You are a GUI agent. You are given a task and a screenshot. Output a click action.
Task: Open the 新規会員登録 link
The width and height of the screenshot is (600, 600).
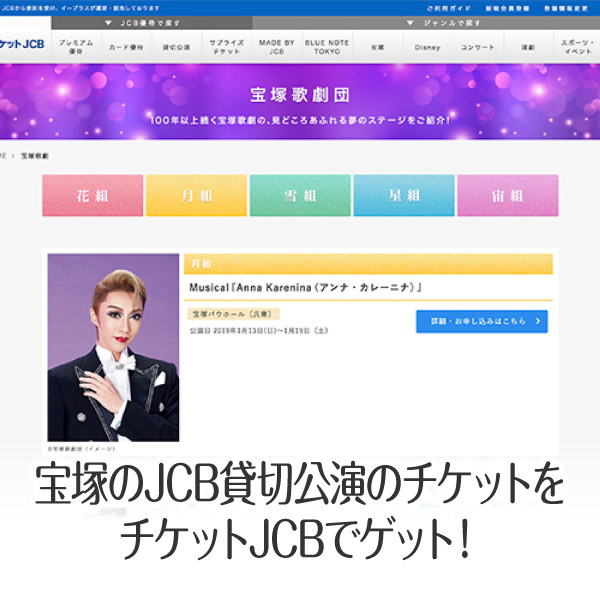pyautogui.click(x=507, y=8)
